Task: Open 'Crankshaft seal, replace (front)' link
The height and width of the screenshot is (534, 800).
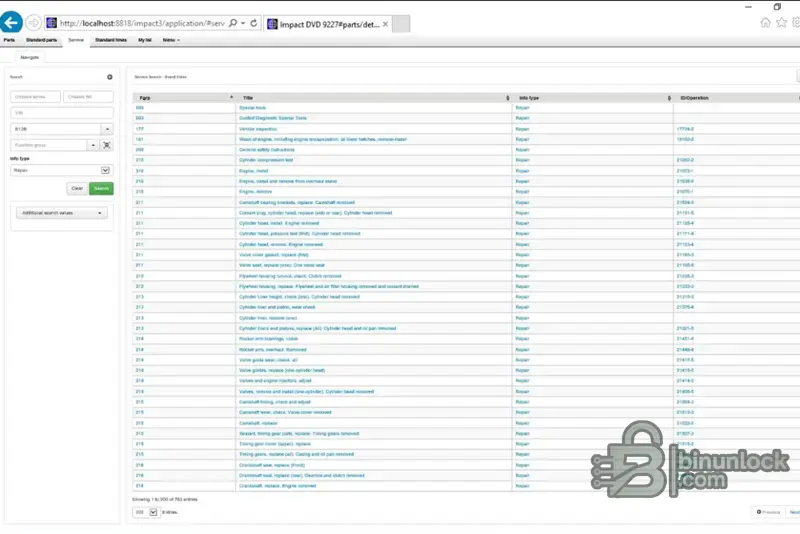Action: pos(272,465)
